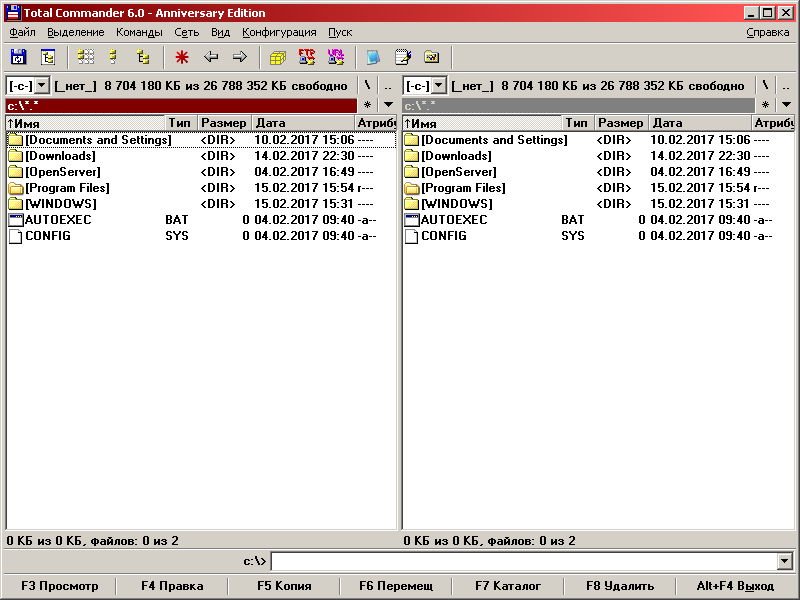
Task: Sort left panel by Размер column
Action: tap(223, 123)
